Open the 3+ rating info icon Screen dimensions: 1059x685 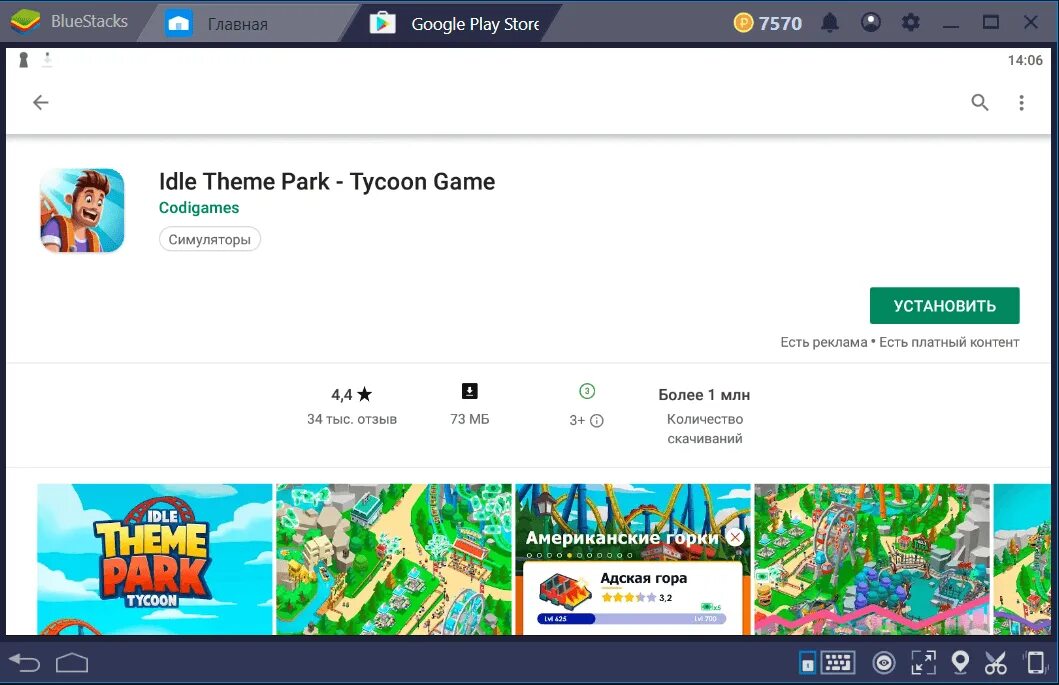pos(596,420)
